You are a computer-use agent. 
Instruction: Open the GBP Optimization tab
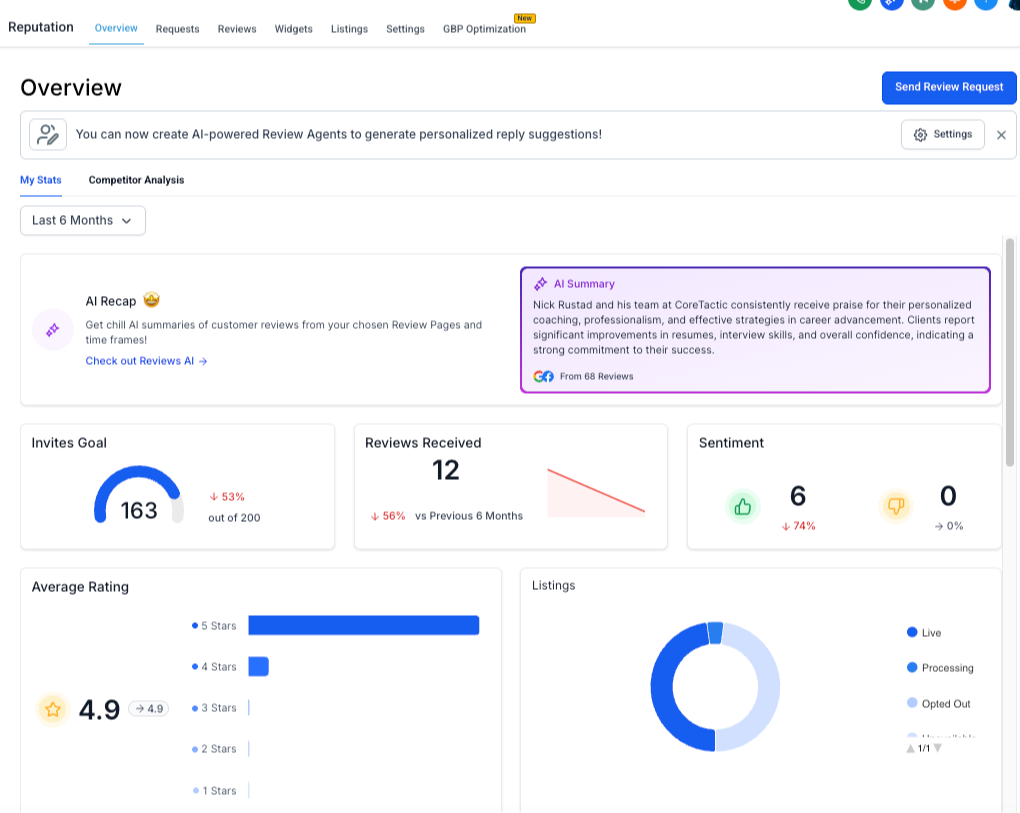pyautogui.click(x=484, y=29)
